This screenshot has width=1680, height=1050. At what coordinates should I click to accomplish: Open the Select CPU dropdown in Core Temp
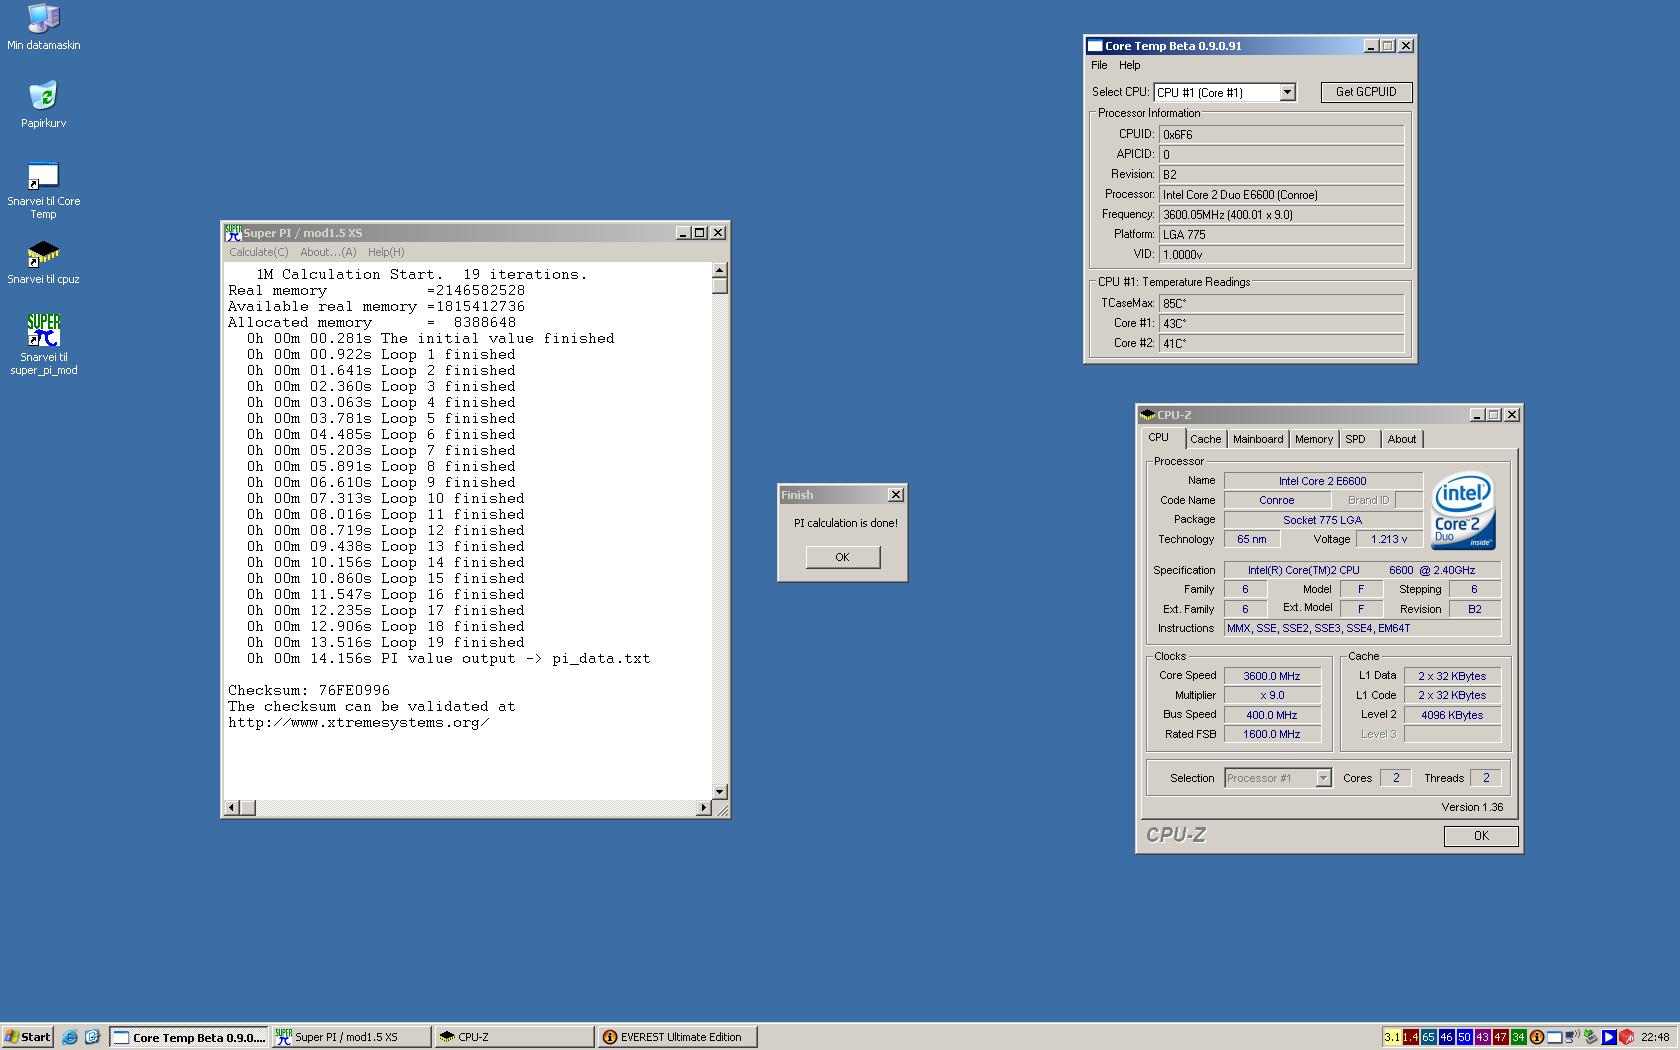coord(1288,92)
